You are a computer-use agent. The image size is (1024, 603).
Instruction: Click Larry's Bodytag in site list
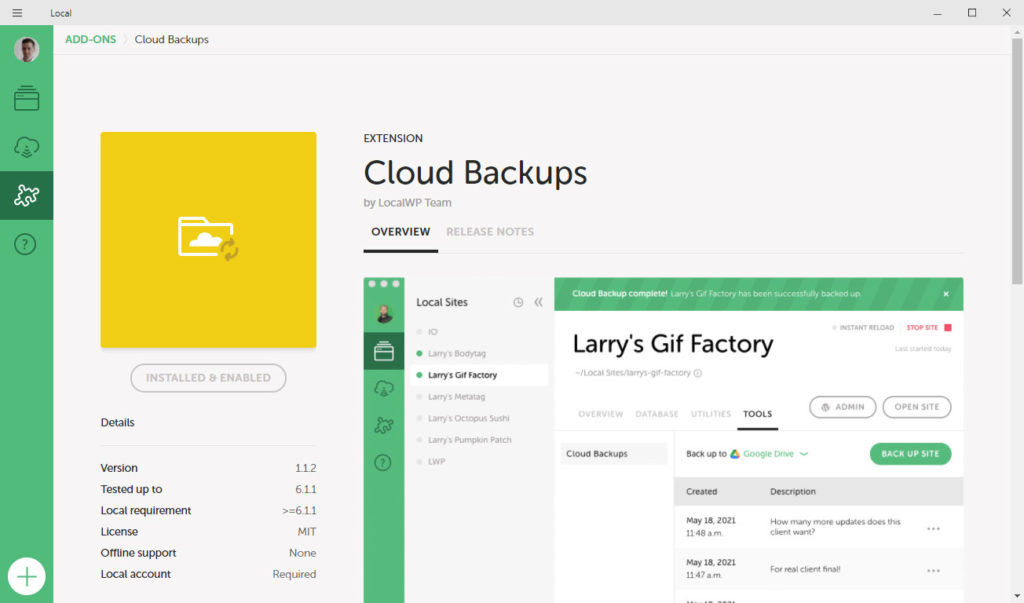pos(456,353)
